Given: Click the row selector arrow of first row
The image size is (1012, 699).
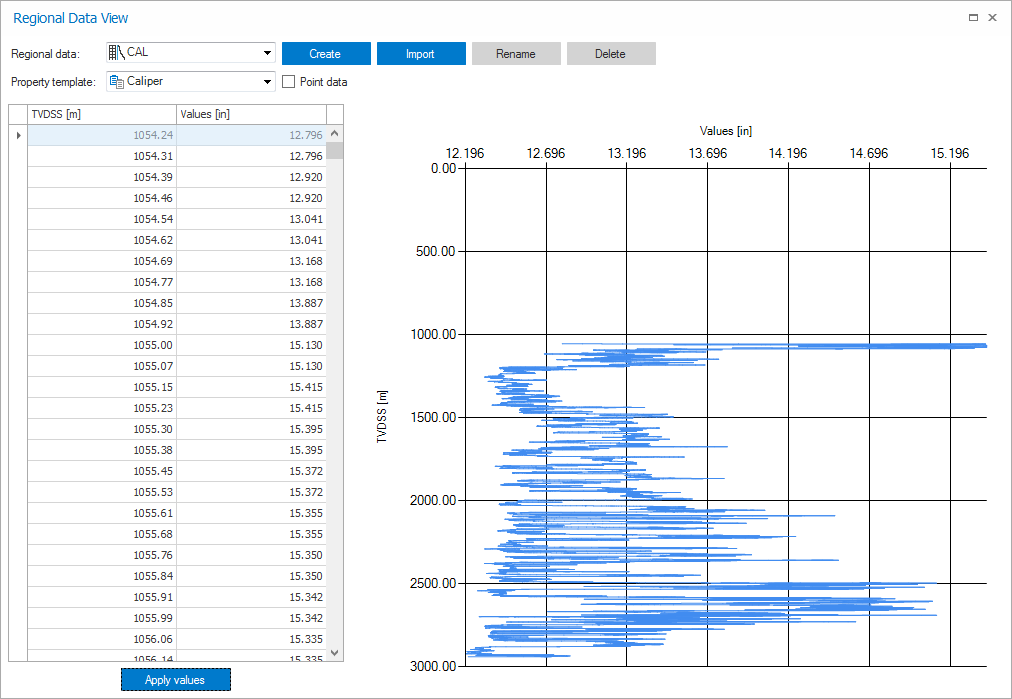Looking at the screenshot, I should [x=18, y=135].
